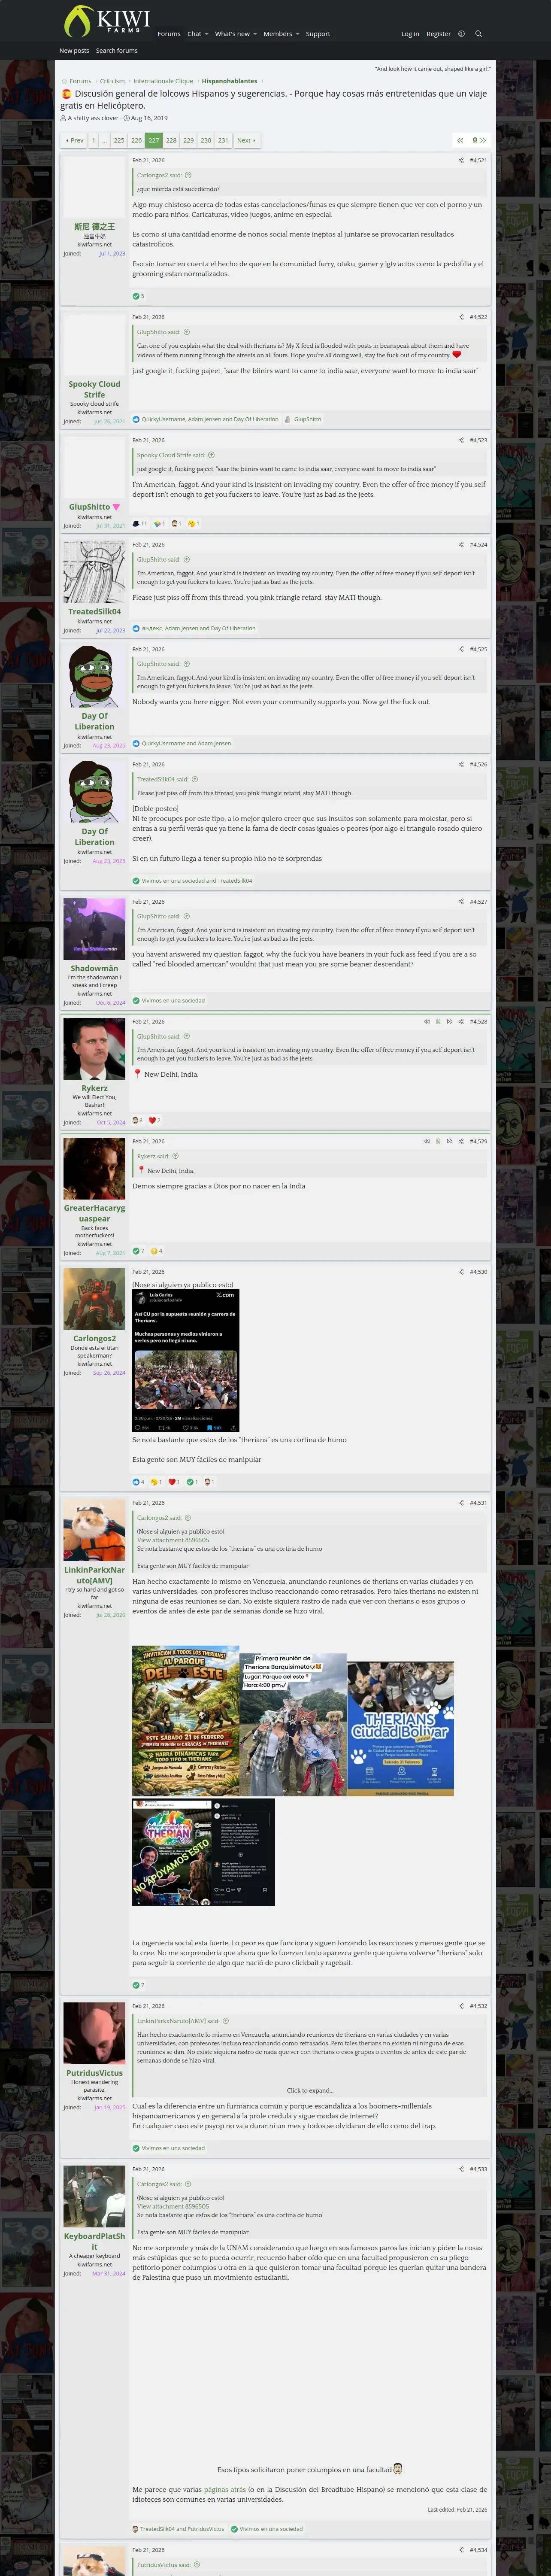Toggle the dark/light style switcher icon

(461, 34)
